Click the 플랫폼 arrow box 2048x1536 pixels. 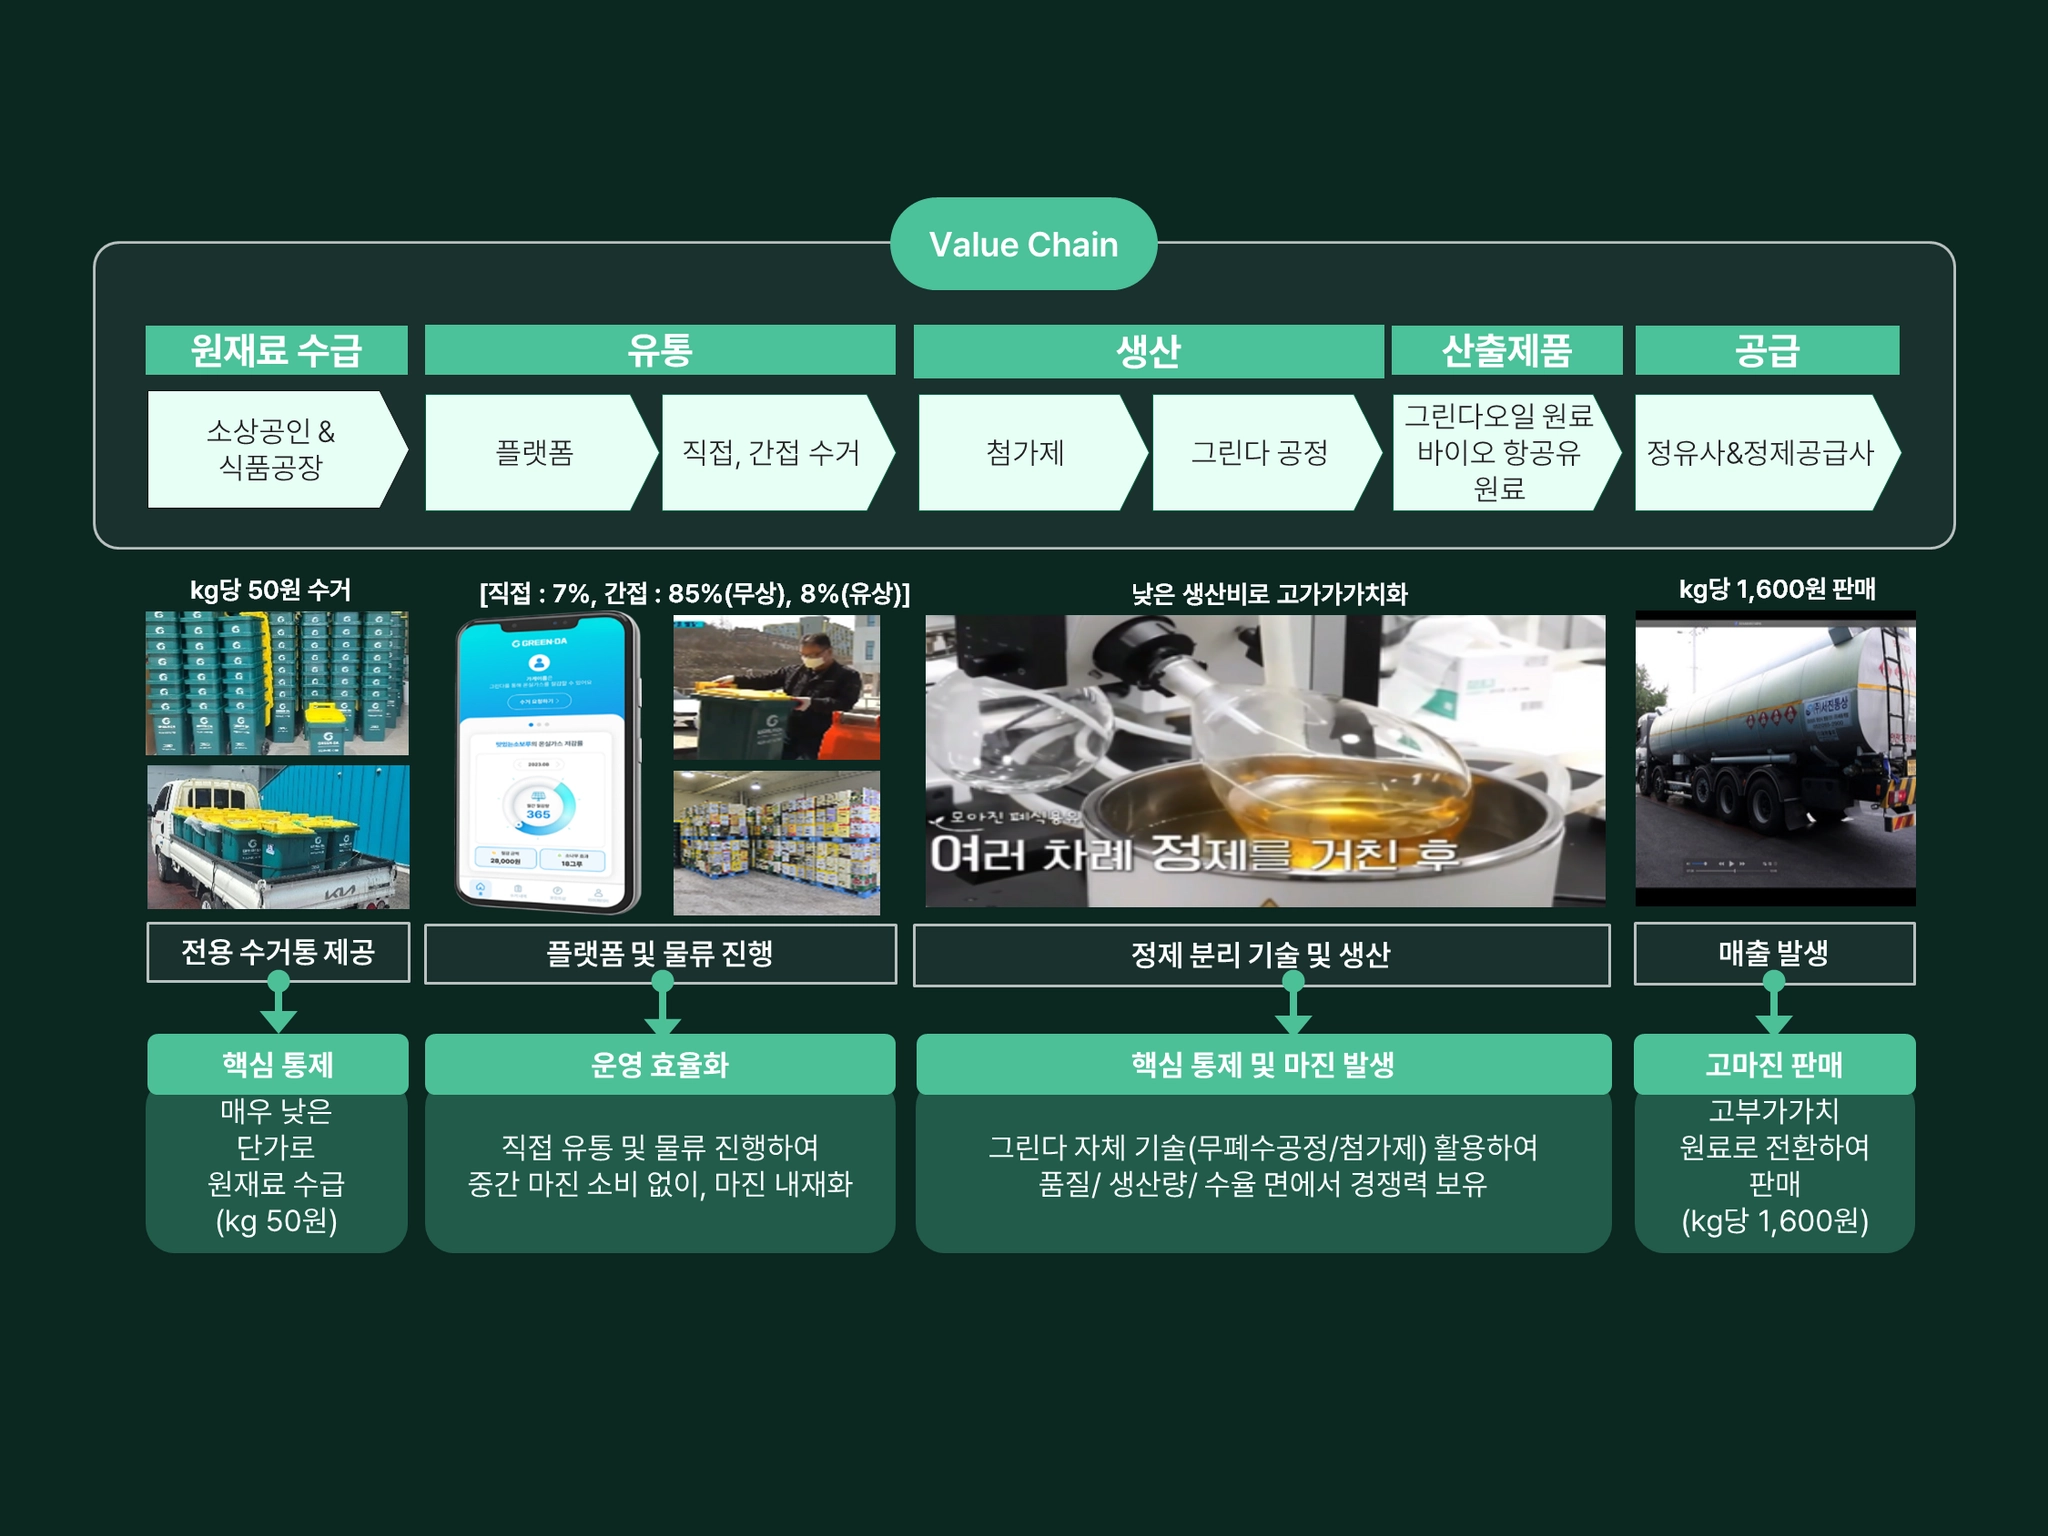point(535,453)
